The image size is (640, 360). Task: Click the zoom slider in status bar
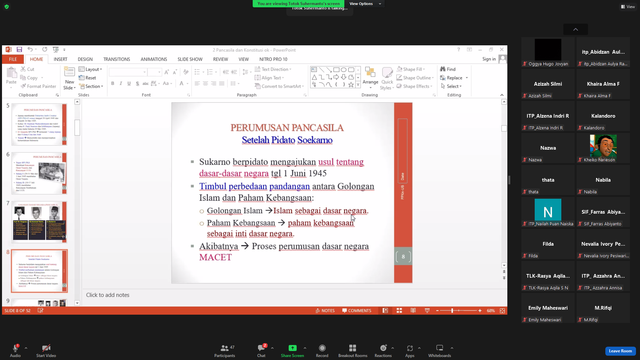tap(458, 311)
